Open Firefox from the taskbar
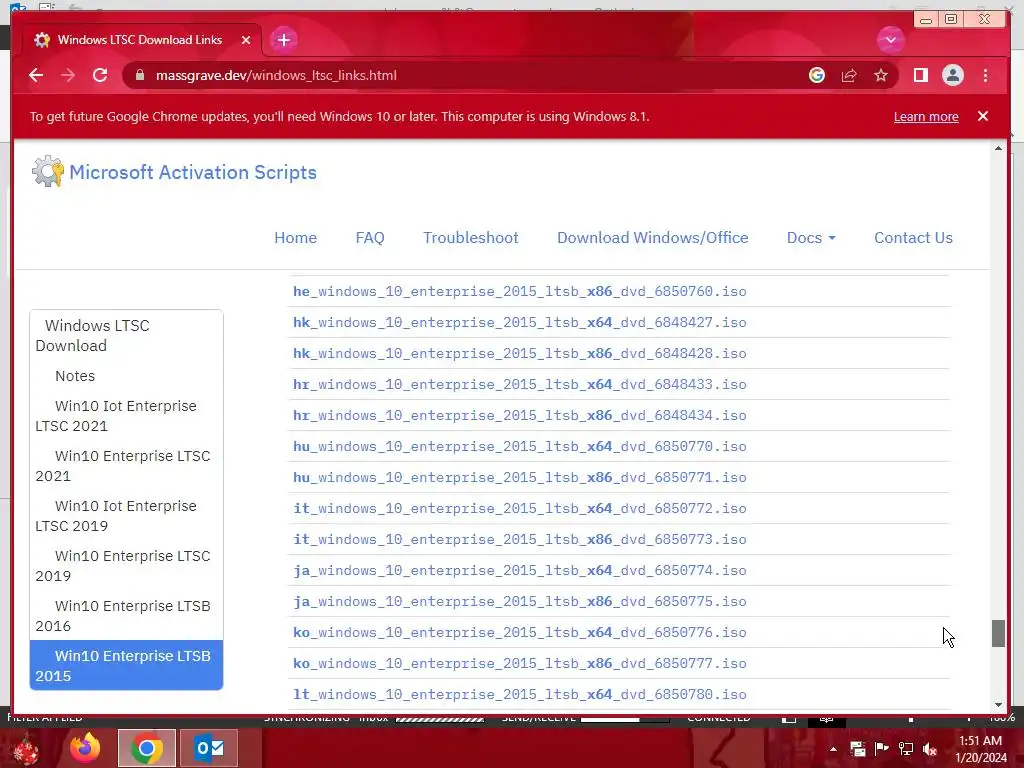Image resolution: width=1024 pixels, height=768 pixels. (x=86, y=748)
